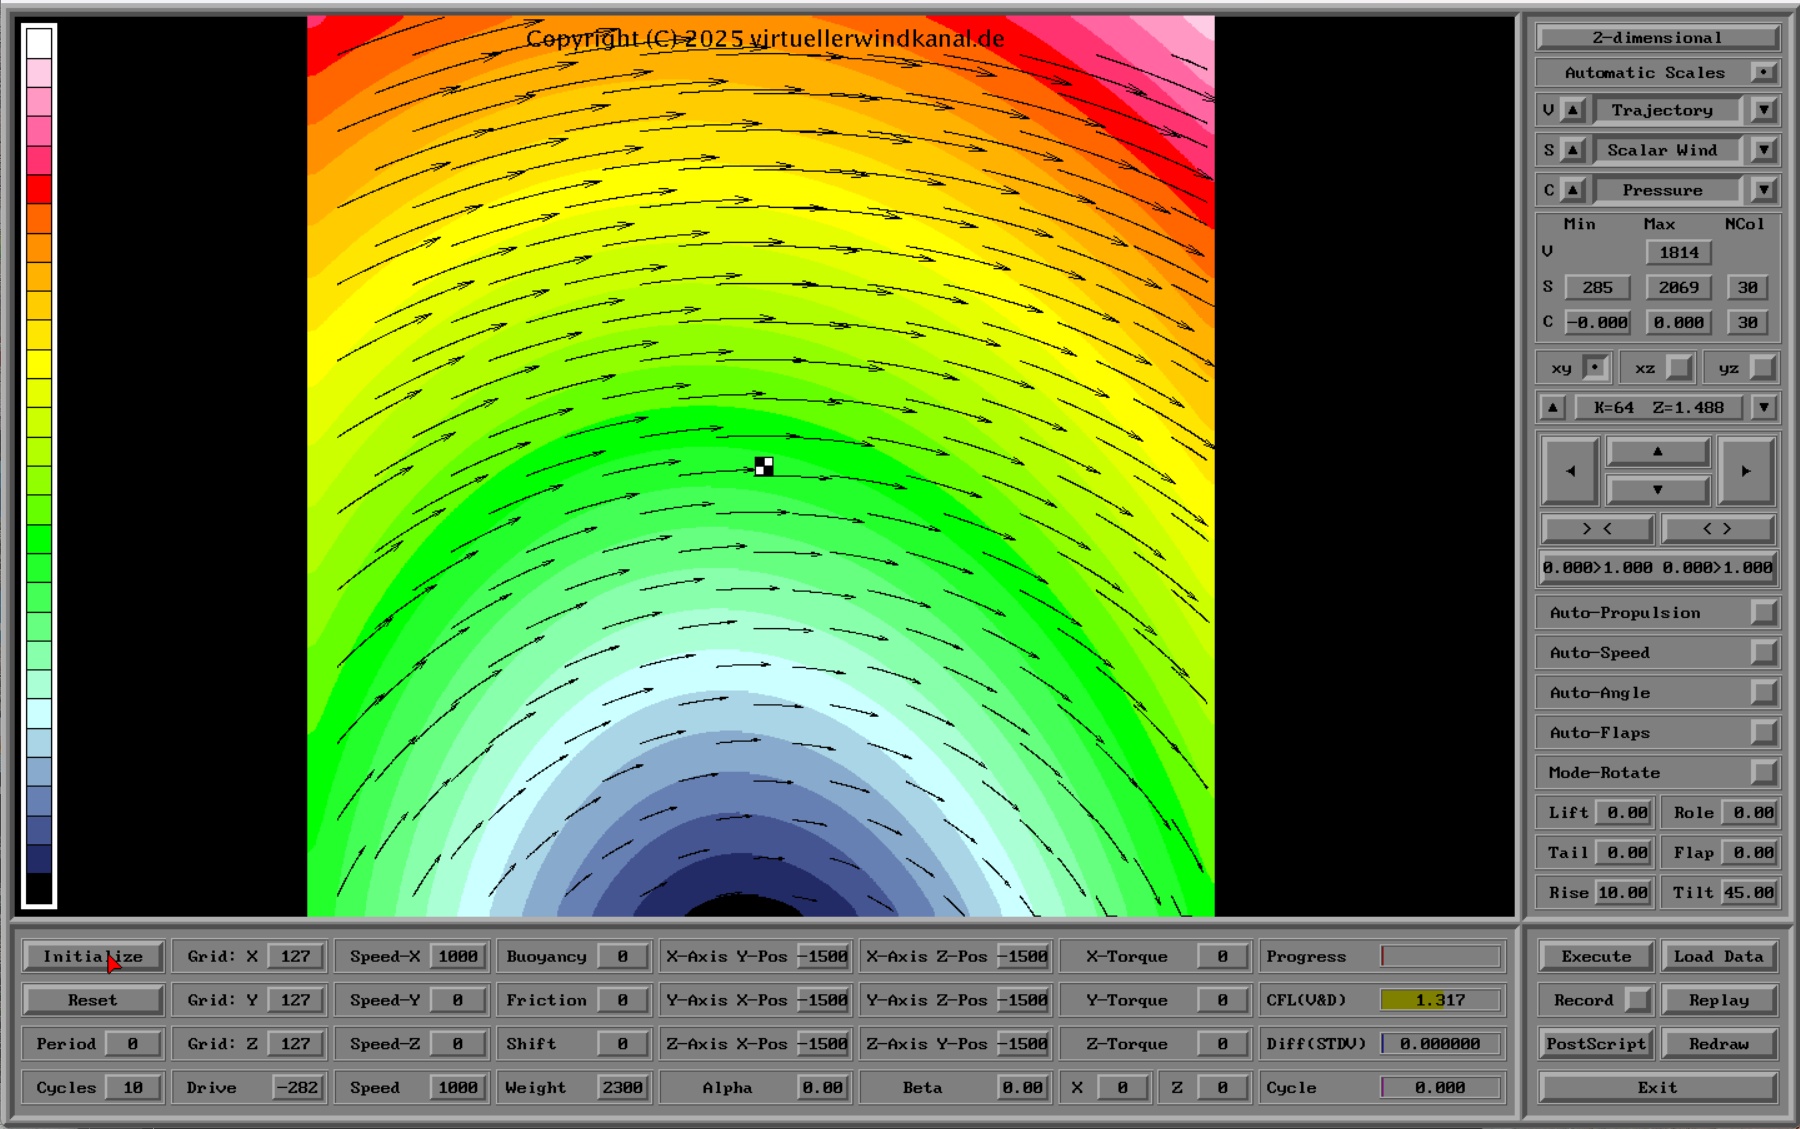Enable the Auto-Propulsion checkbox

[x=1763, y=612]
